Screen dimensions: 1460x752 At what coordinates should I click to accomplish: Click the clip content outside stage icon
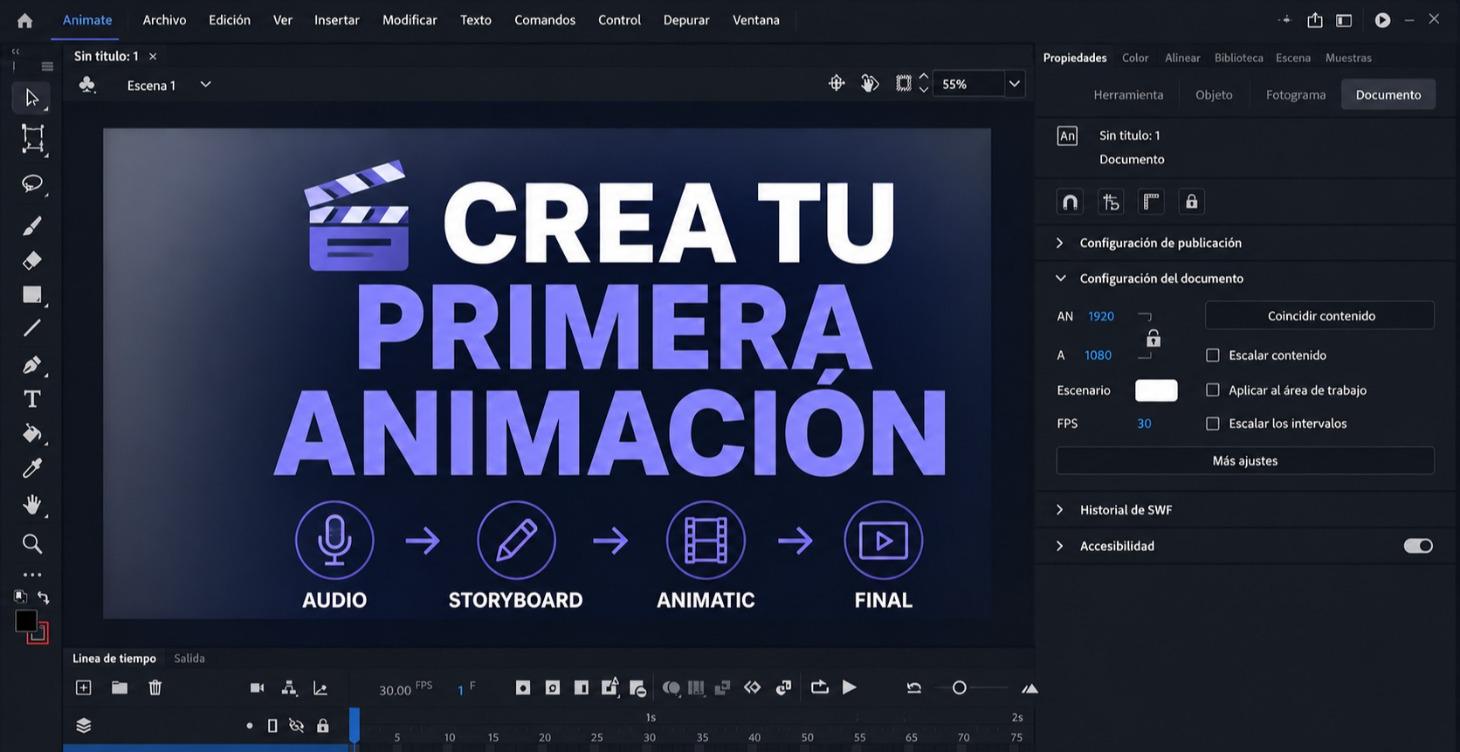point(903,84)
